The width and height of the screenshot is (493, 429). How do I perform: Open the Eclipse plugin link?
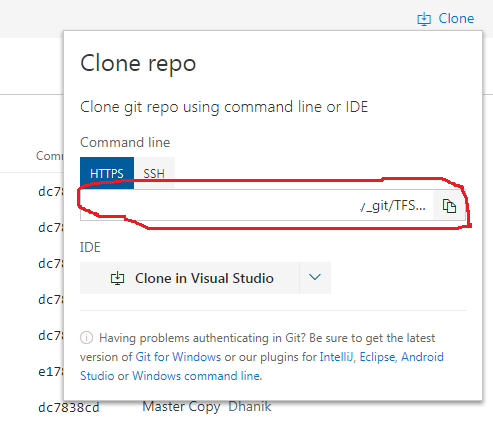[x=377, y=357]
